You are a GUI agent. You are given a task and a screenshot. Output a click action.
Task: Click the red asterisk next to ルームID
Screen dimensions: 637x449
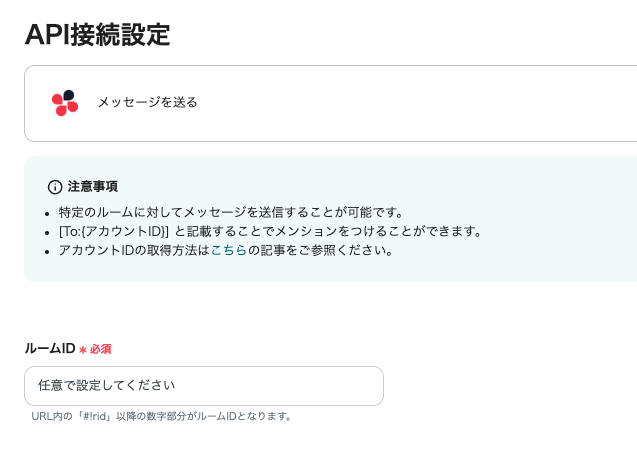point(83,349)
